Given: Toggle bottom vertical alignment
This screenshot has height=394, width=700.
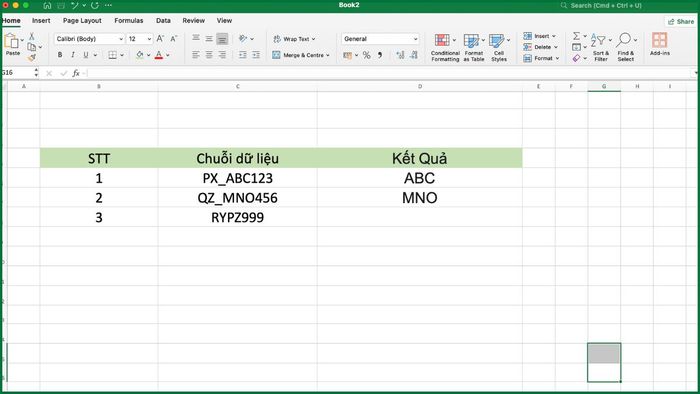Looking at the screenshot, I should coord(222,39).
